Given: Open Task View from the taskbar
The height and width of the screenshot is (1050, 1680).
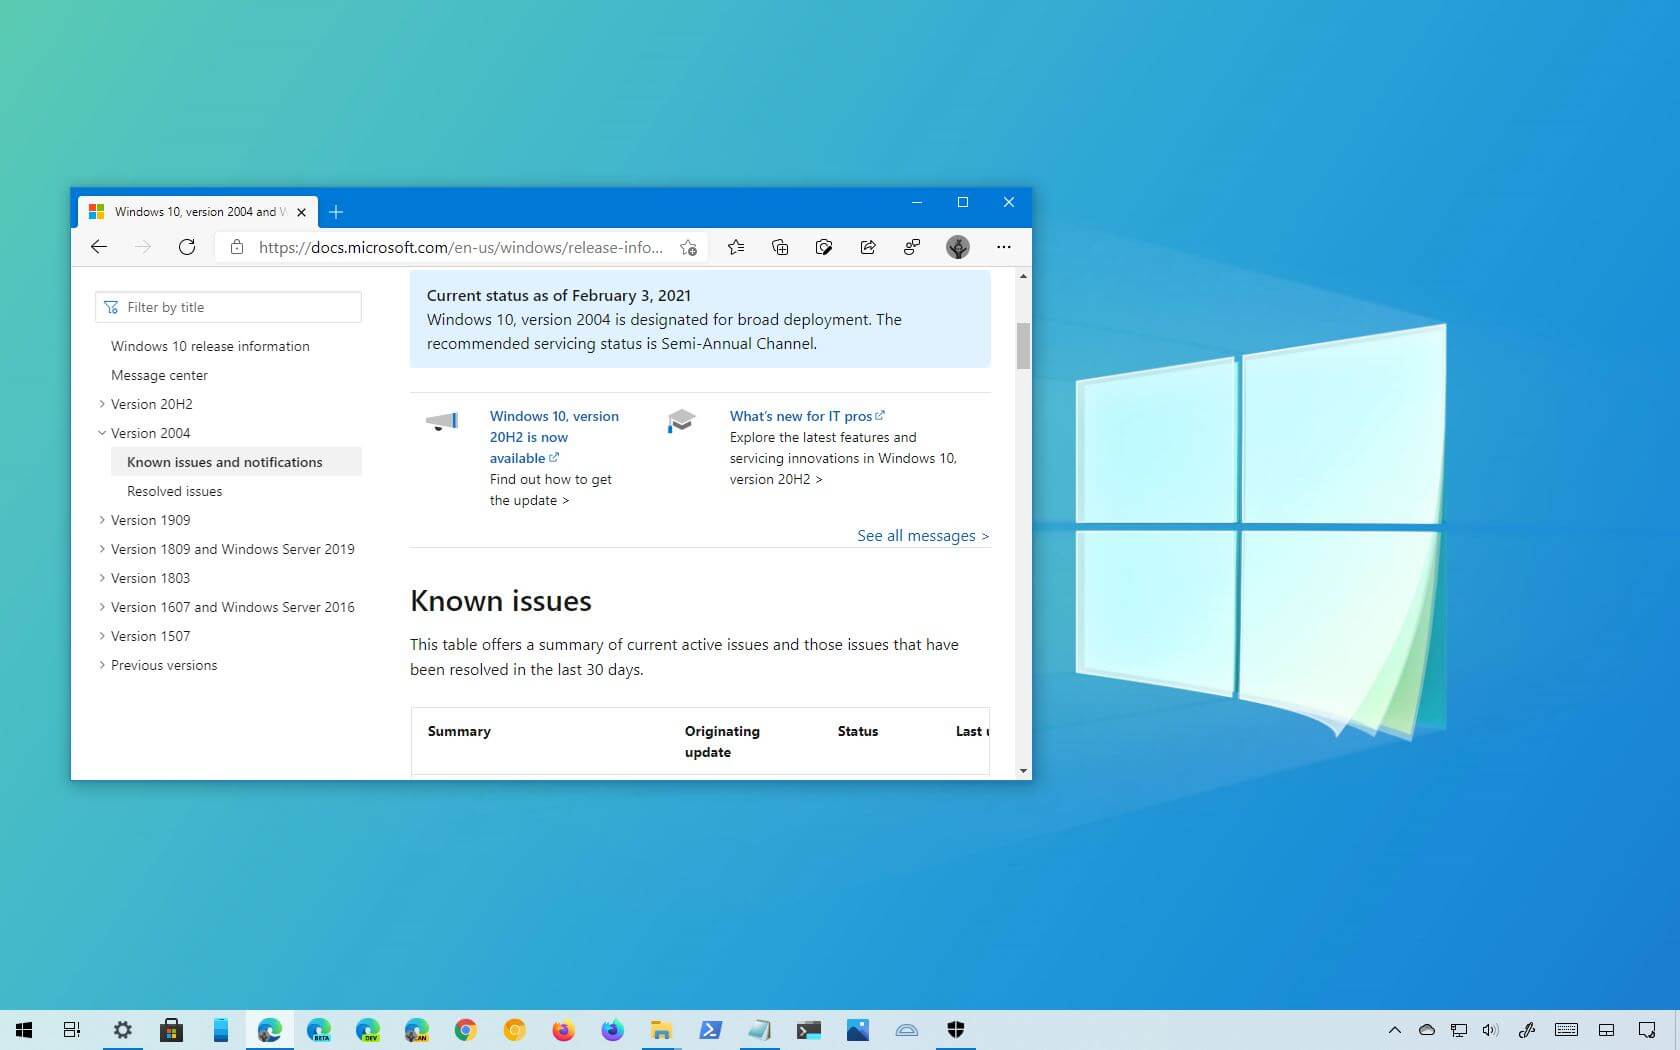Looking at the screenshot, I should 72,1030.
